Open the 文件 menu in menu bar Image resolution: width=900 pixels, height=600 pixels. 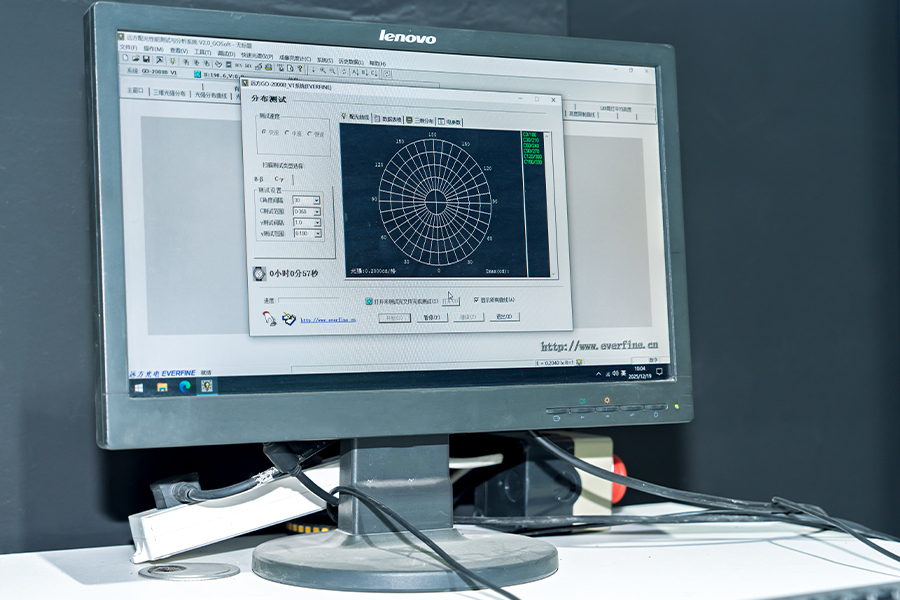click(x=129, y=47)
